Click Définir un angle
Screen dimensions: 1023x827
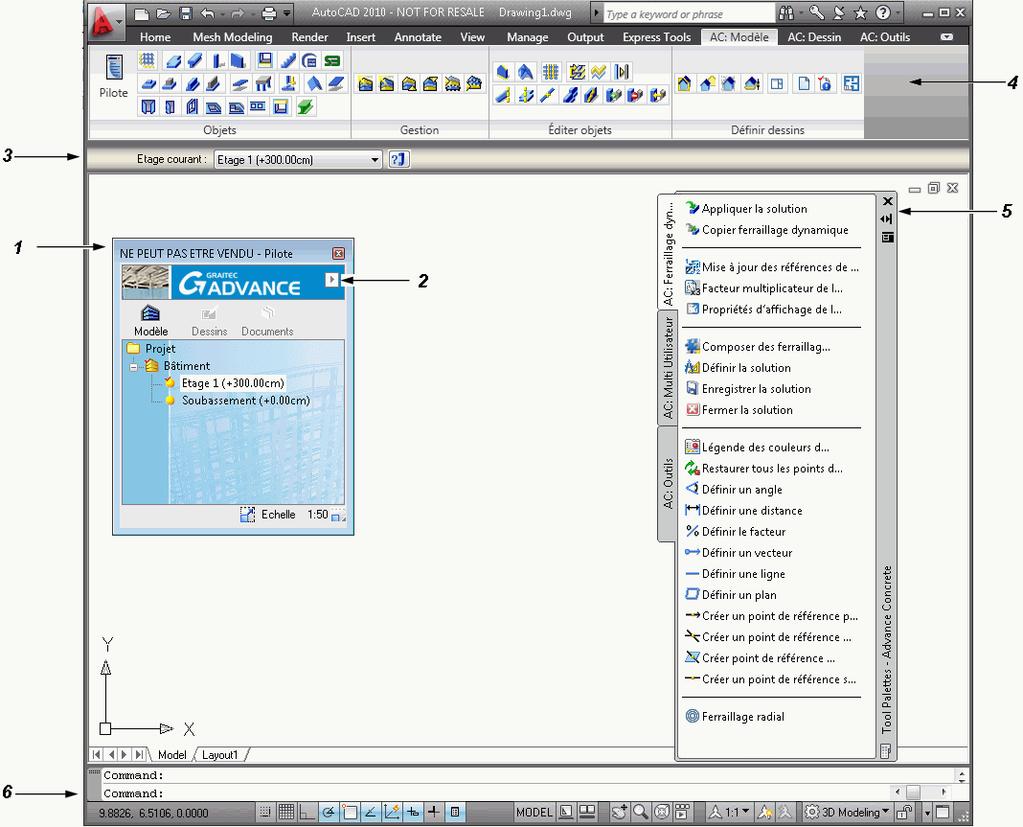point(733,489)
